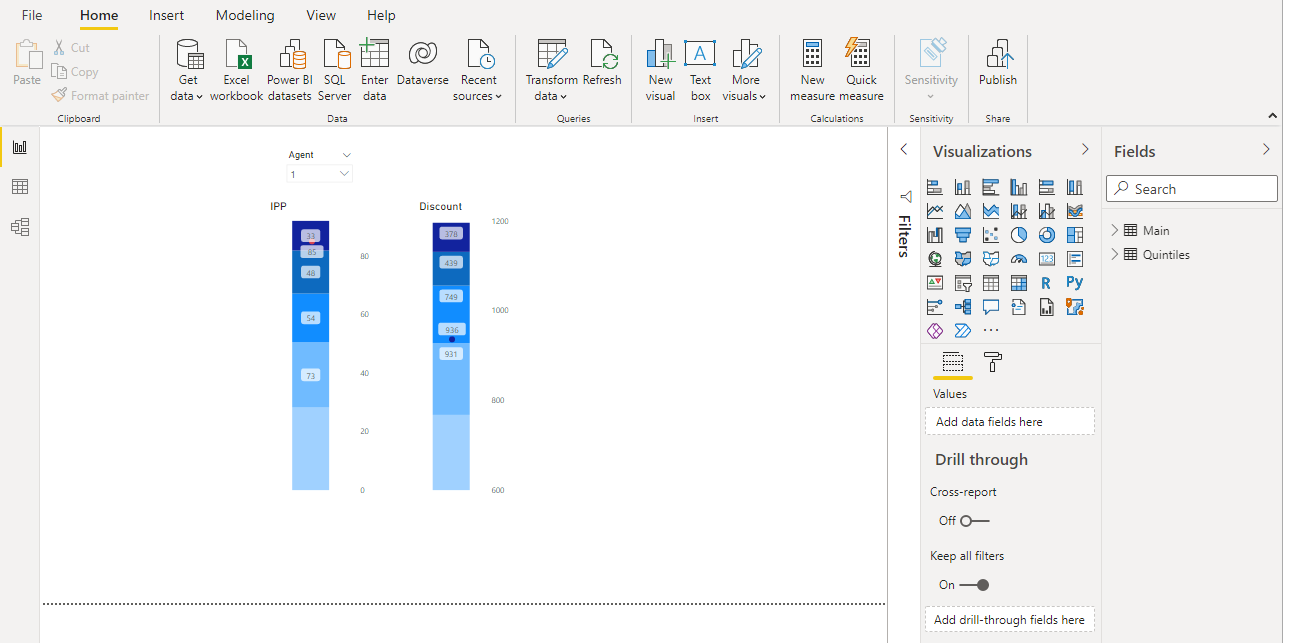The image size is (1292, 643).
Task: Select the scatter chart visual
Action: click(991, 235)
